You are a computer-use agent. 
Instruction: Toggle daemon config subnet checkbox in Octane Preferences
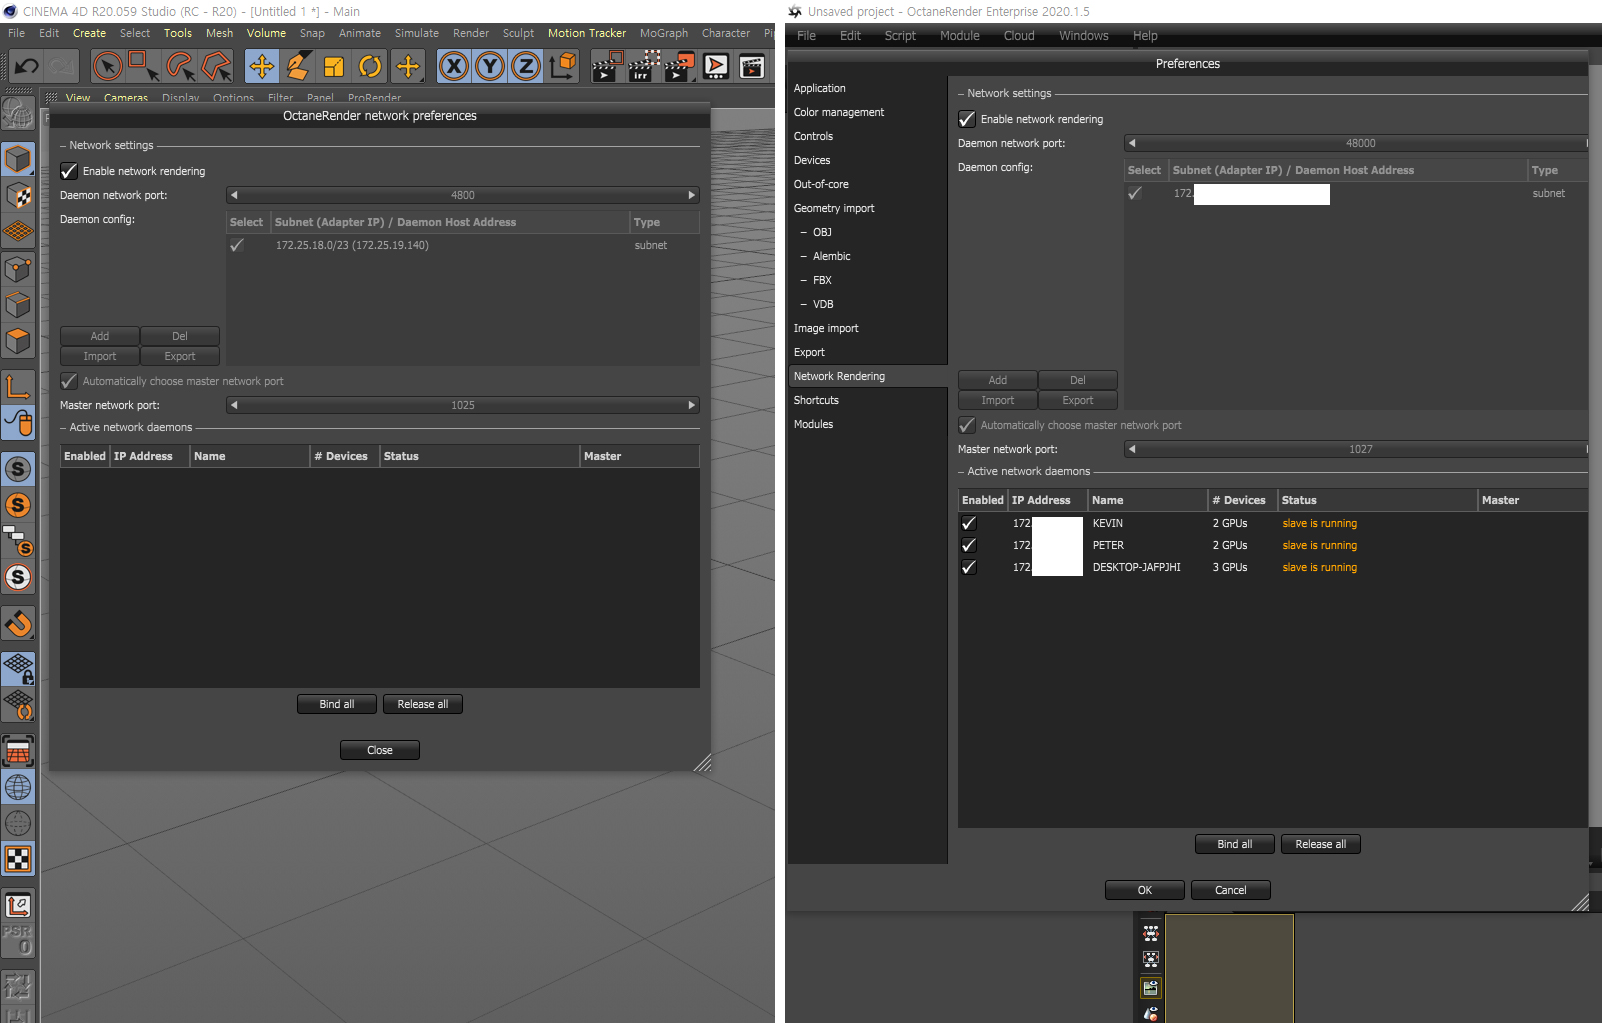click(1135, 193)
